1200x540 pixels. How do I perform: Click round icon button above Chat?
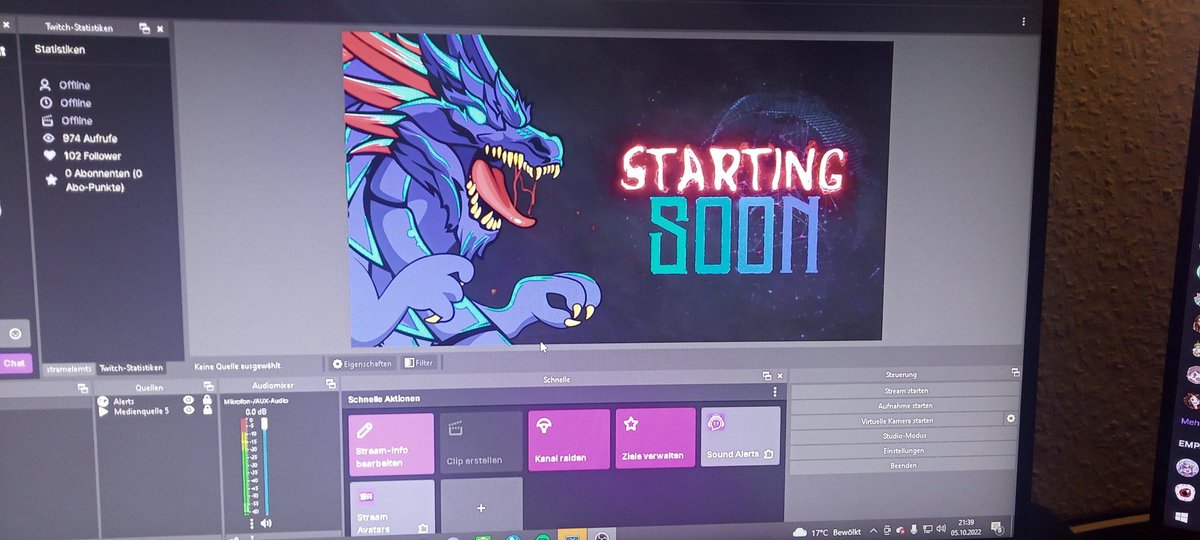click(14, 333)
